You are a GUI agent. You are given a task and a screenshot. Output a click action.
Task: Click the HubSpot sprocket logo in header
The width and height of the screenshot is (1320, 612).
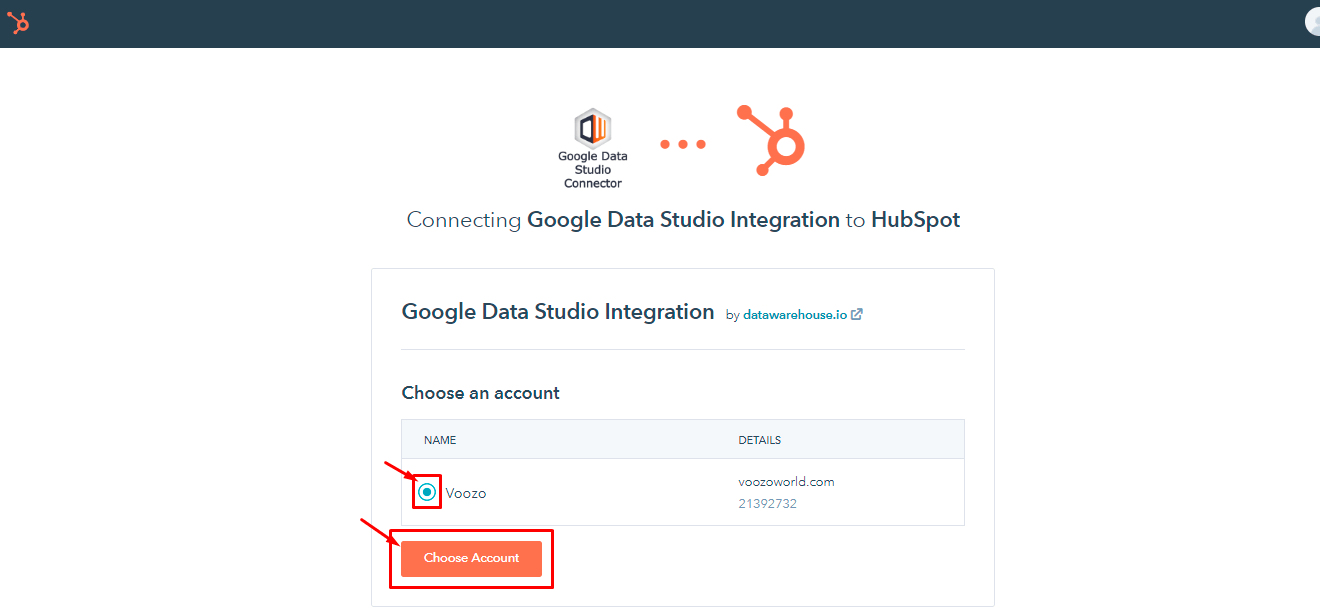[18, 22]
